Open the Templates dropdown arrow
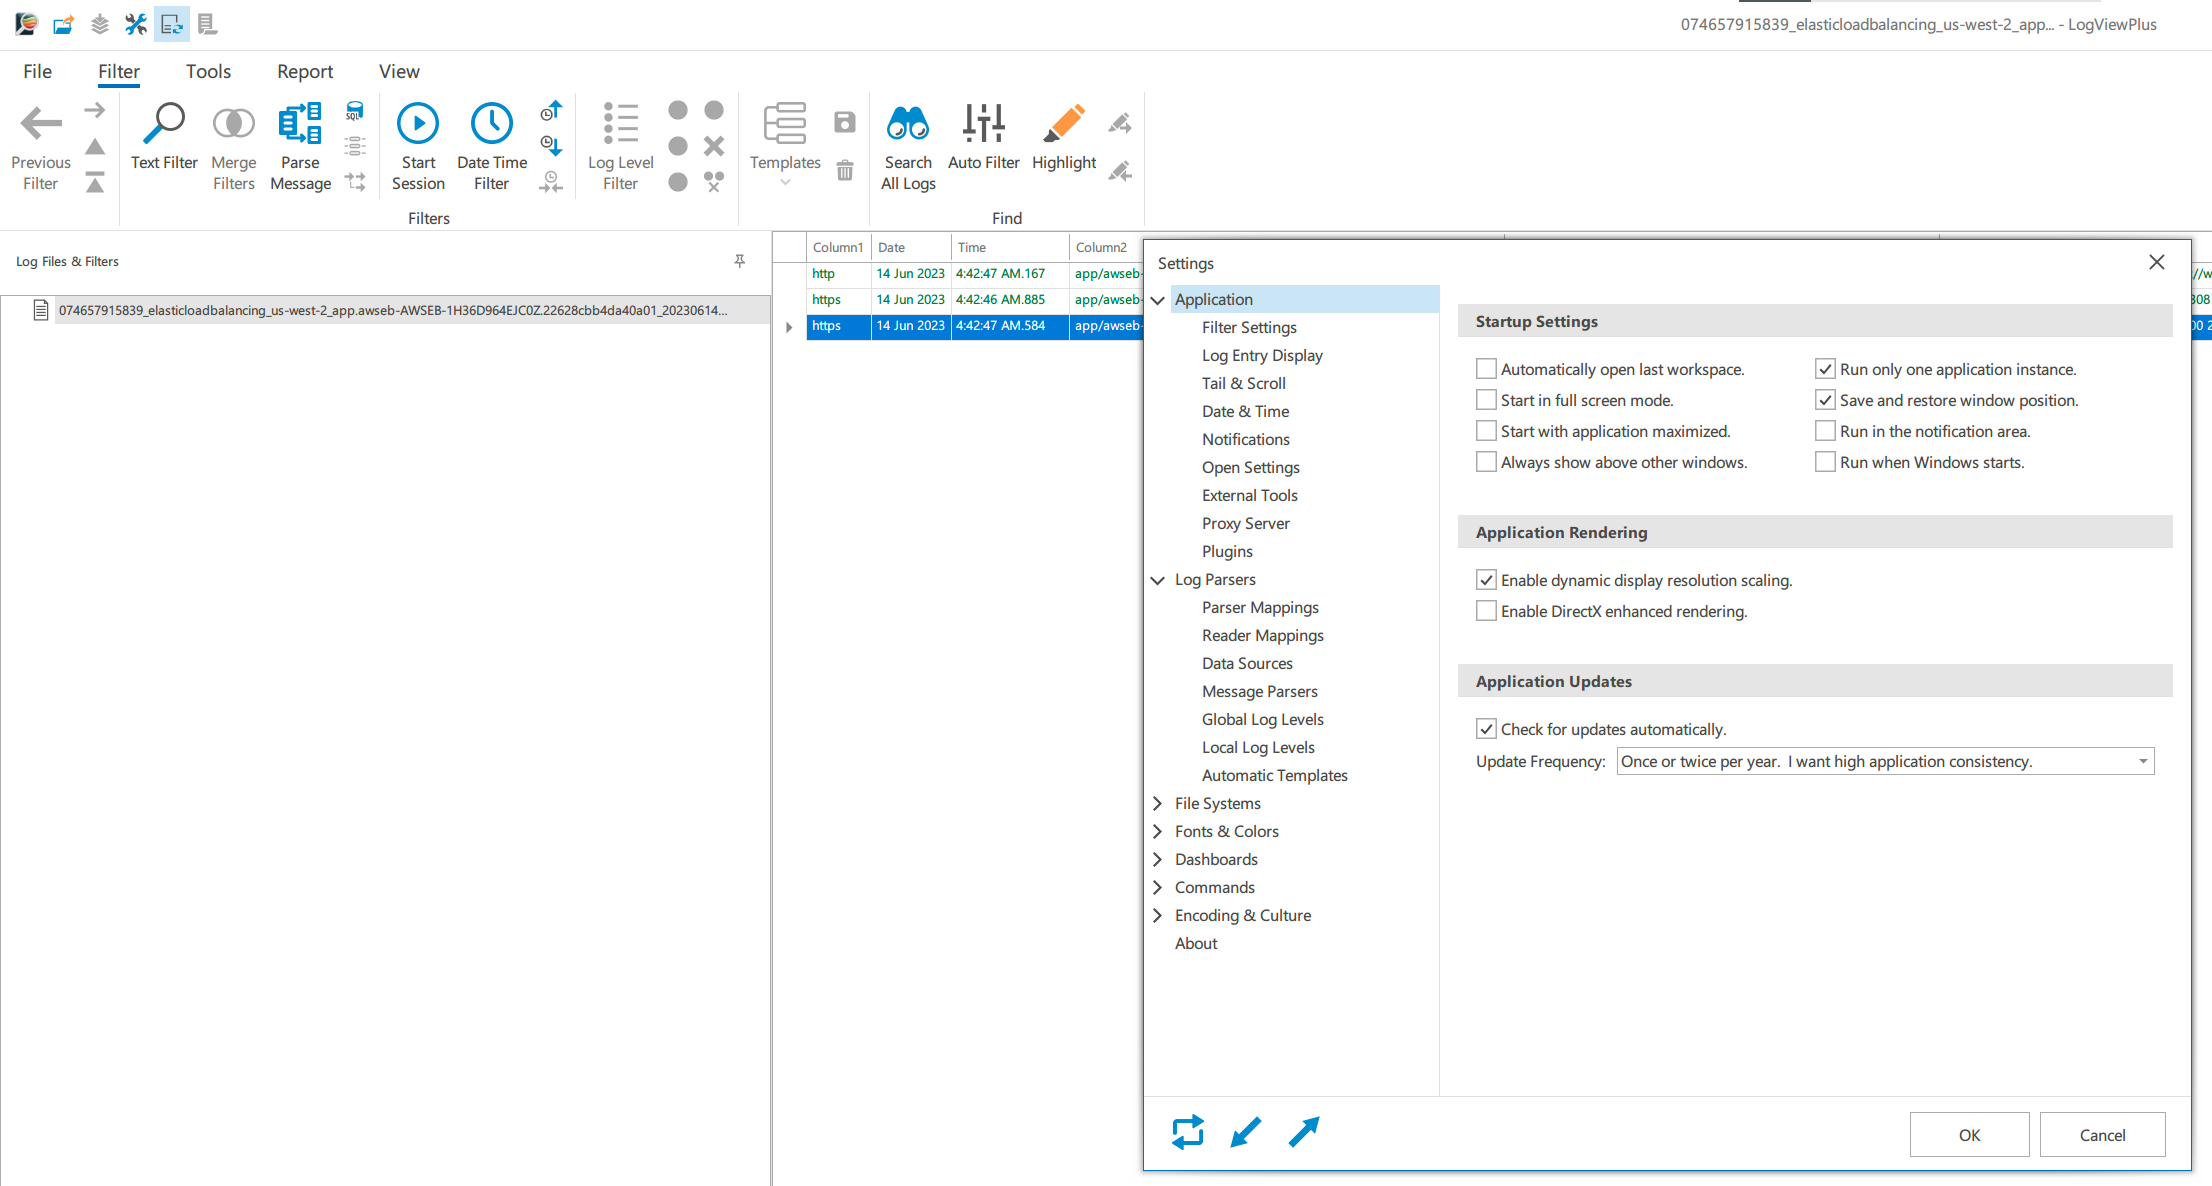This screenshot has height=1186, width=2212. point(785,182)
